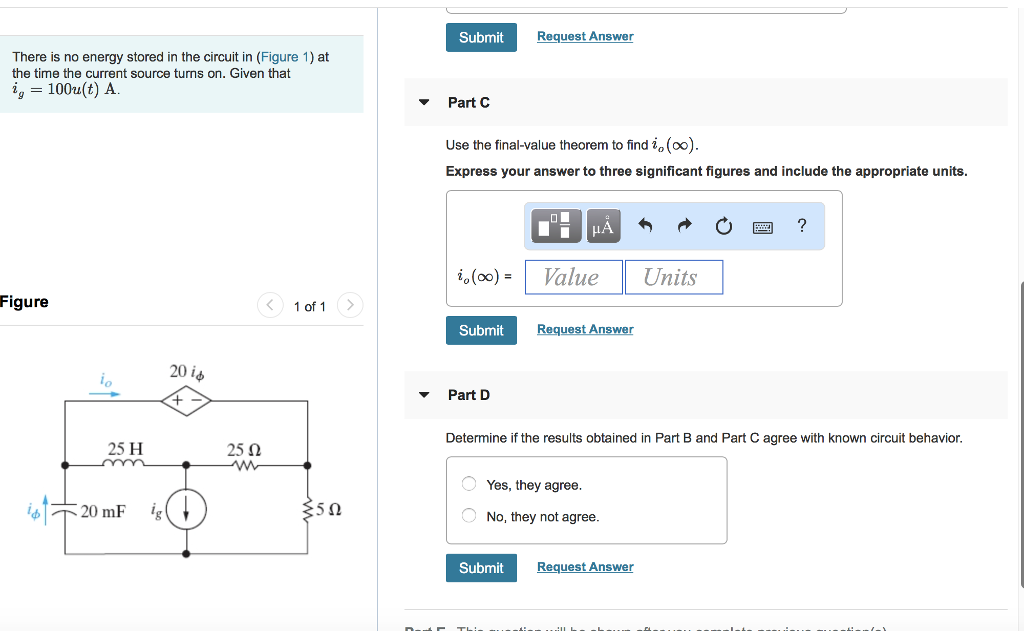Click the Value input field

click(x=573, y=277)
